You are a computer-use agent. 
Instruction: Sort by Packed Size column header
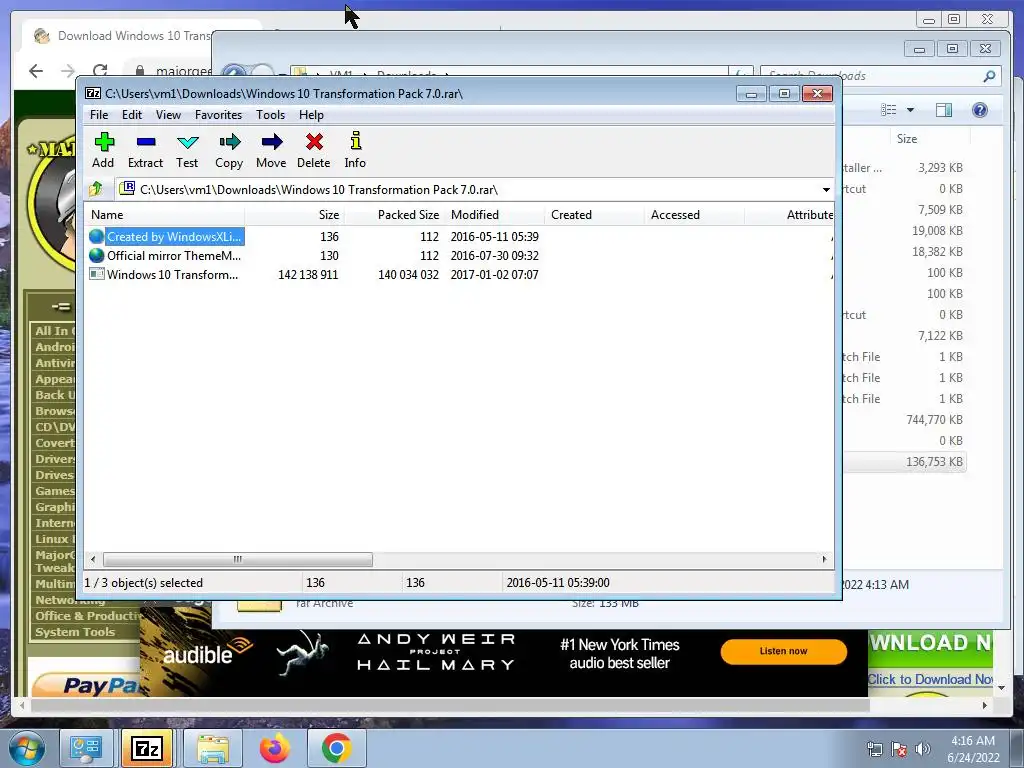(394, 215)
